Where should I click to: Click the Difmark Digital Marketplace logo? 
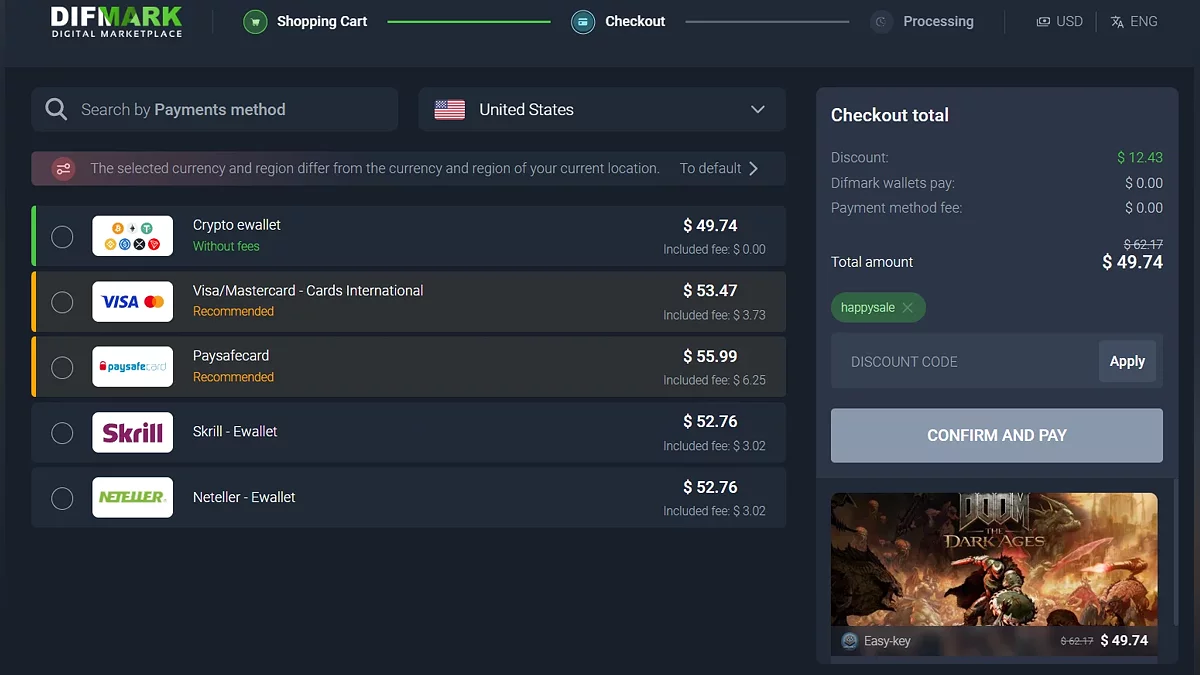pos(116,22)
